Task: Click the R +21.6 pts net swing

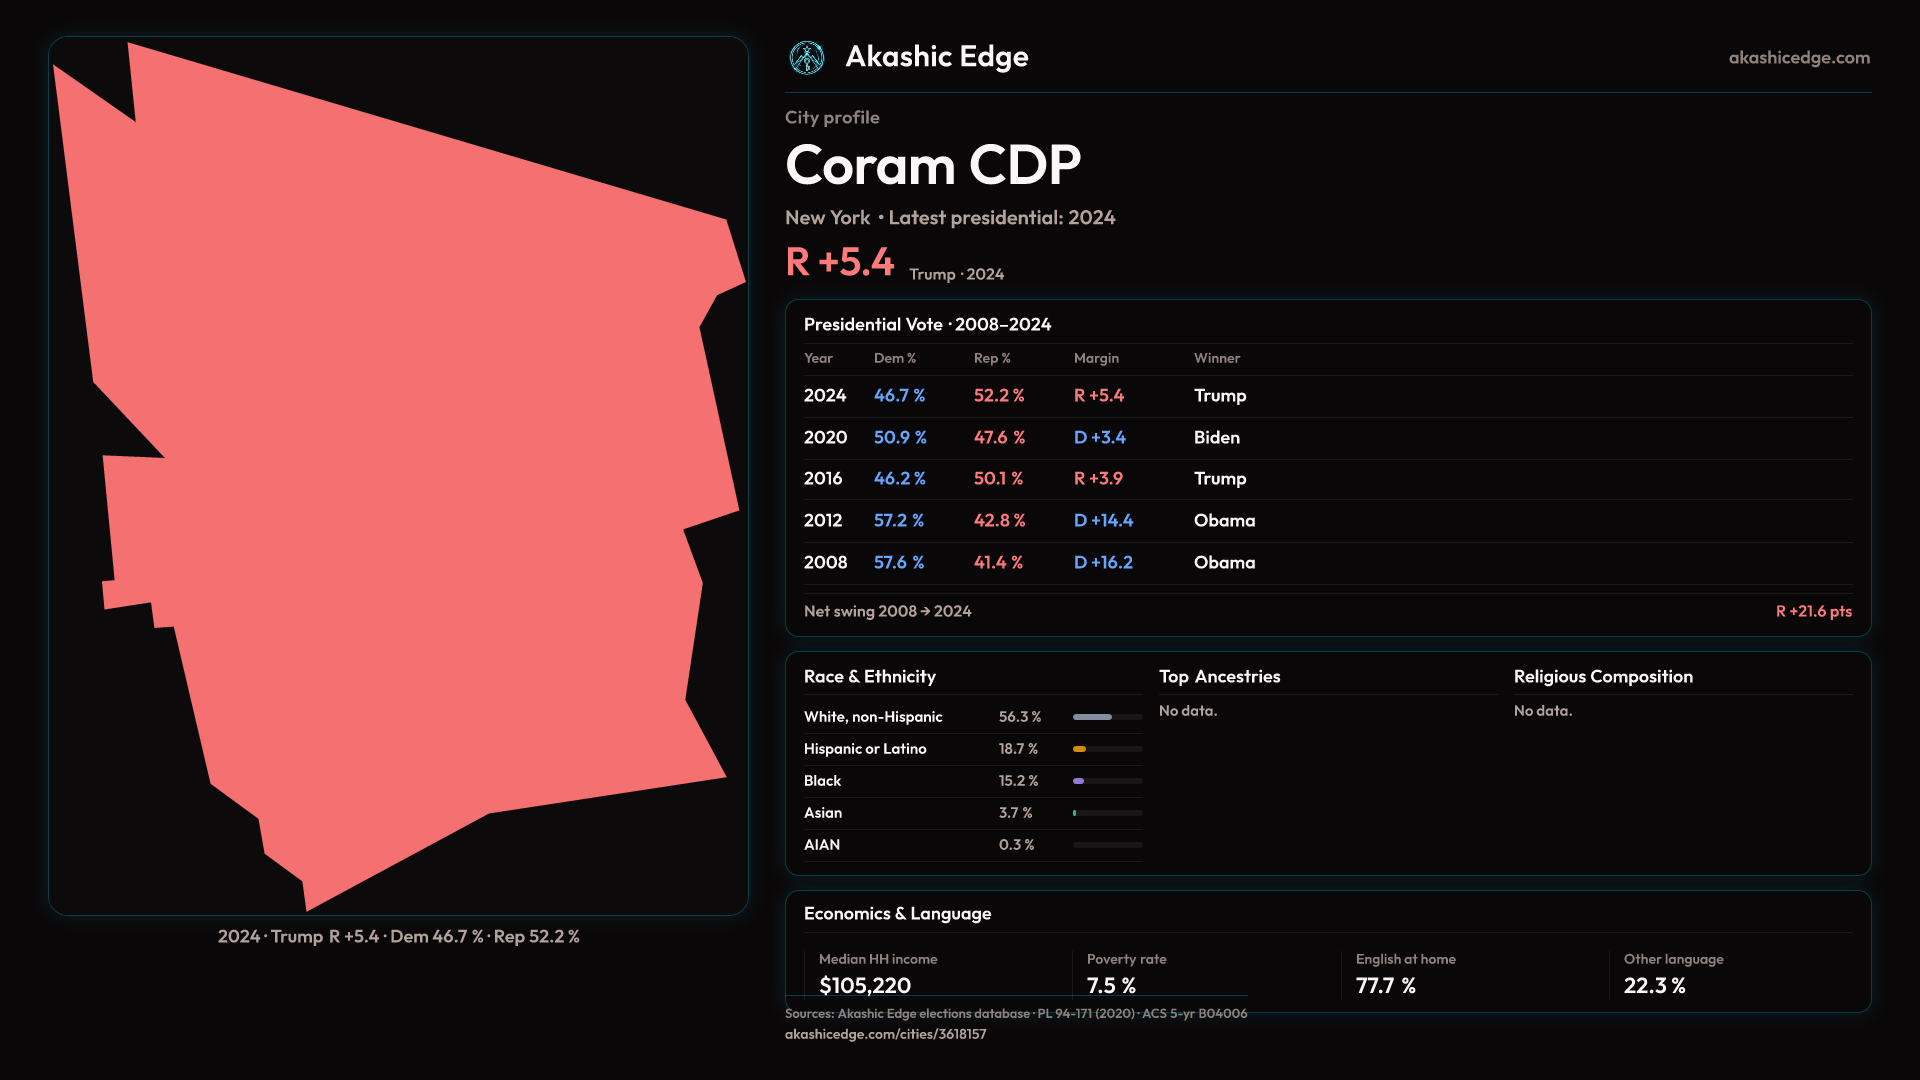Action: click(1813, 611)
